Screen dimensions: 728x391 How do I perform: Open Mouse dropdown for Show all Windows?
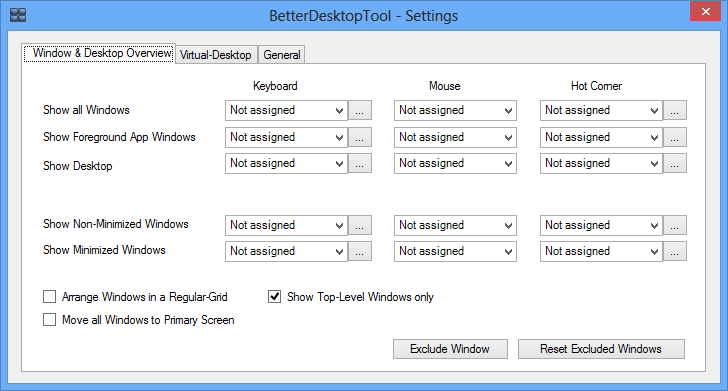[455, 111]
